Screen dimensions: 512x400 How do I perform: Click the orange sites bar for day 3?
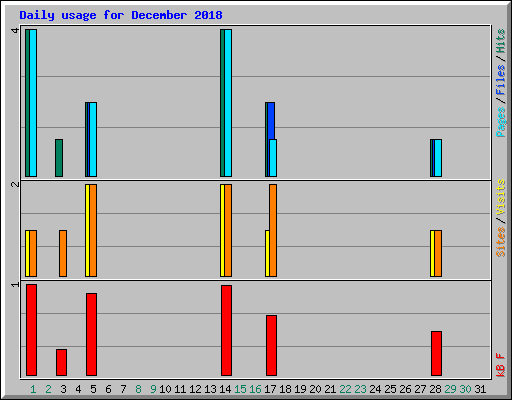coord(63,253)
